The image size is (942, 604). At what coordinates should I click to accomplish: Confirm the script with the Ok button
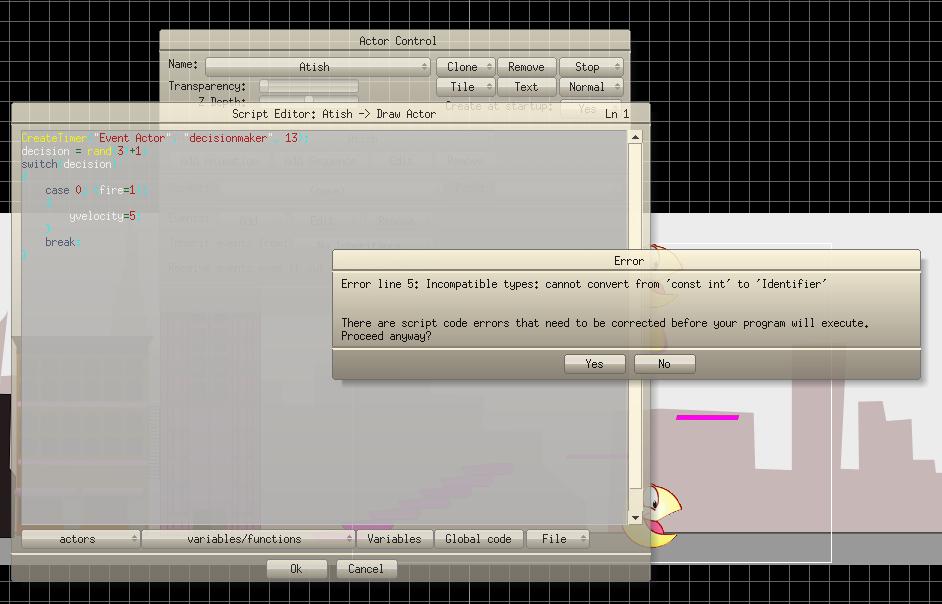point(296,569)
